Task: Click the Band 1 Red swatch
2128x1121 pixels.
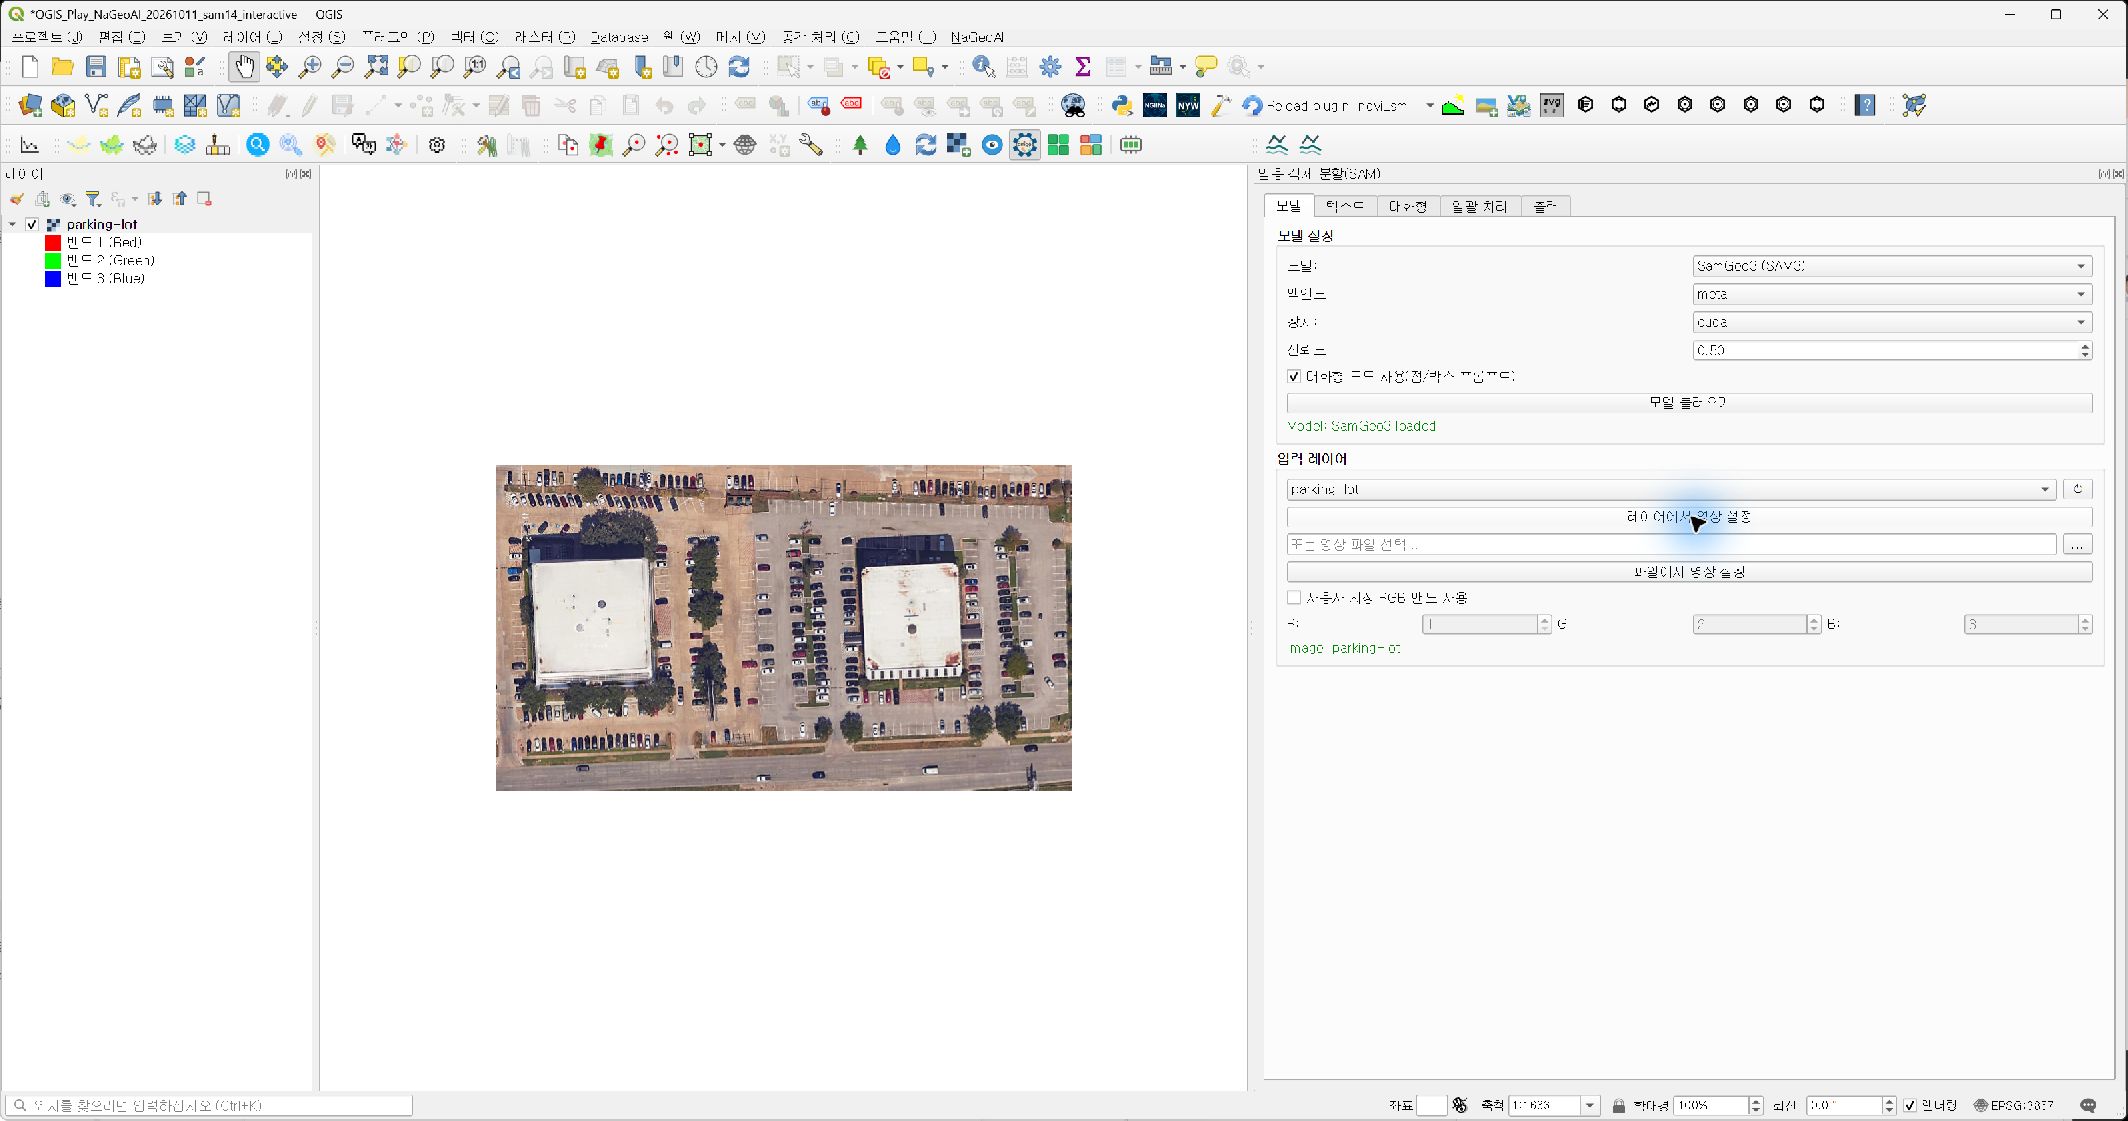Action: point(53,242)
